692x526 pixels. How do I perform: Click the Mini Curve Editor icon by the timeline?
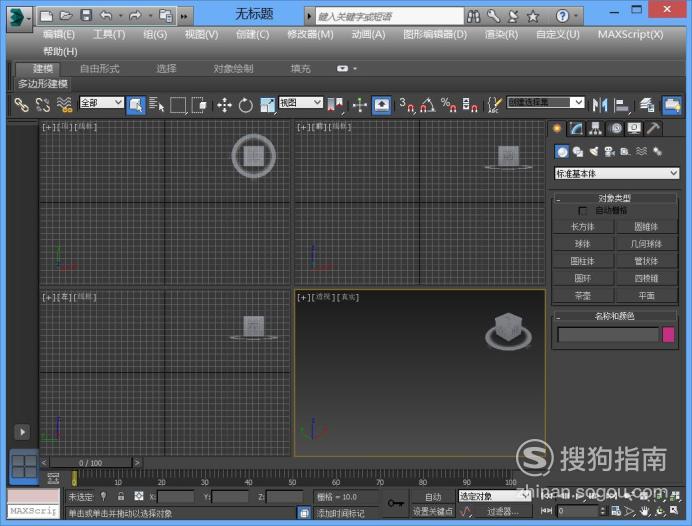click(x=53, y=478)
